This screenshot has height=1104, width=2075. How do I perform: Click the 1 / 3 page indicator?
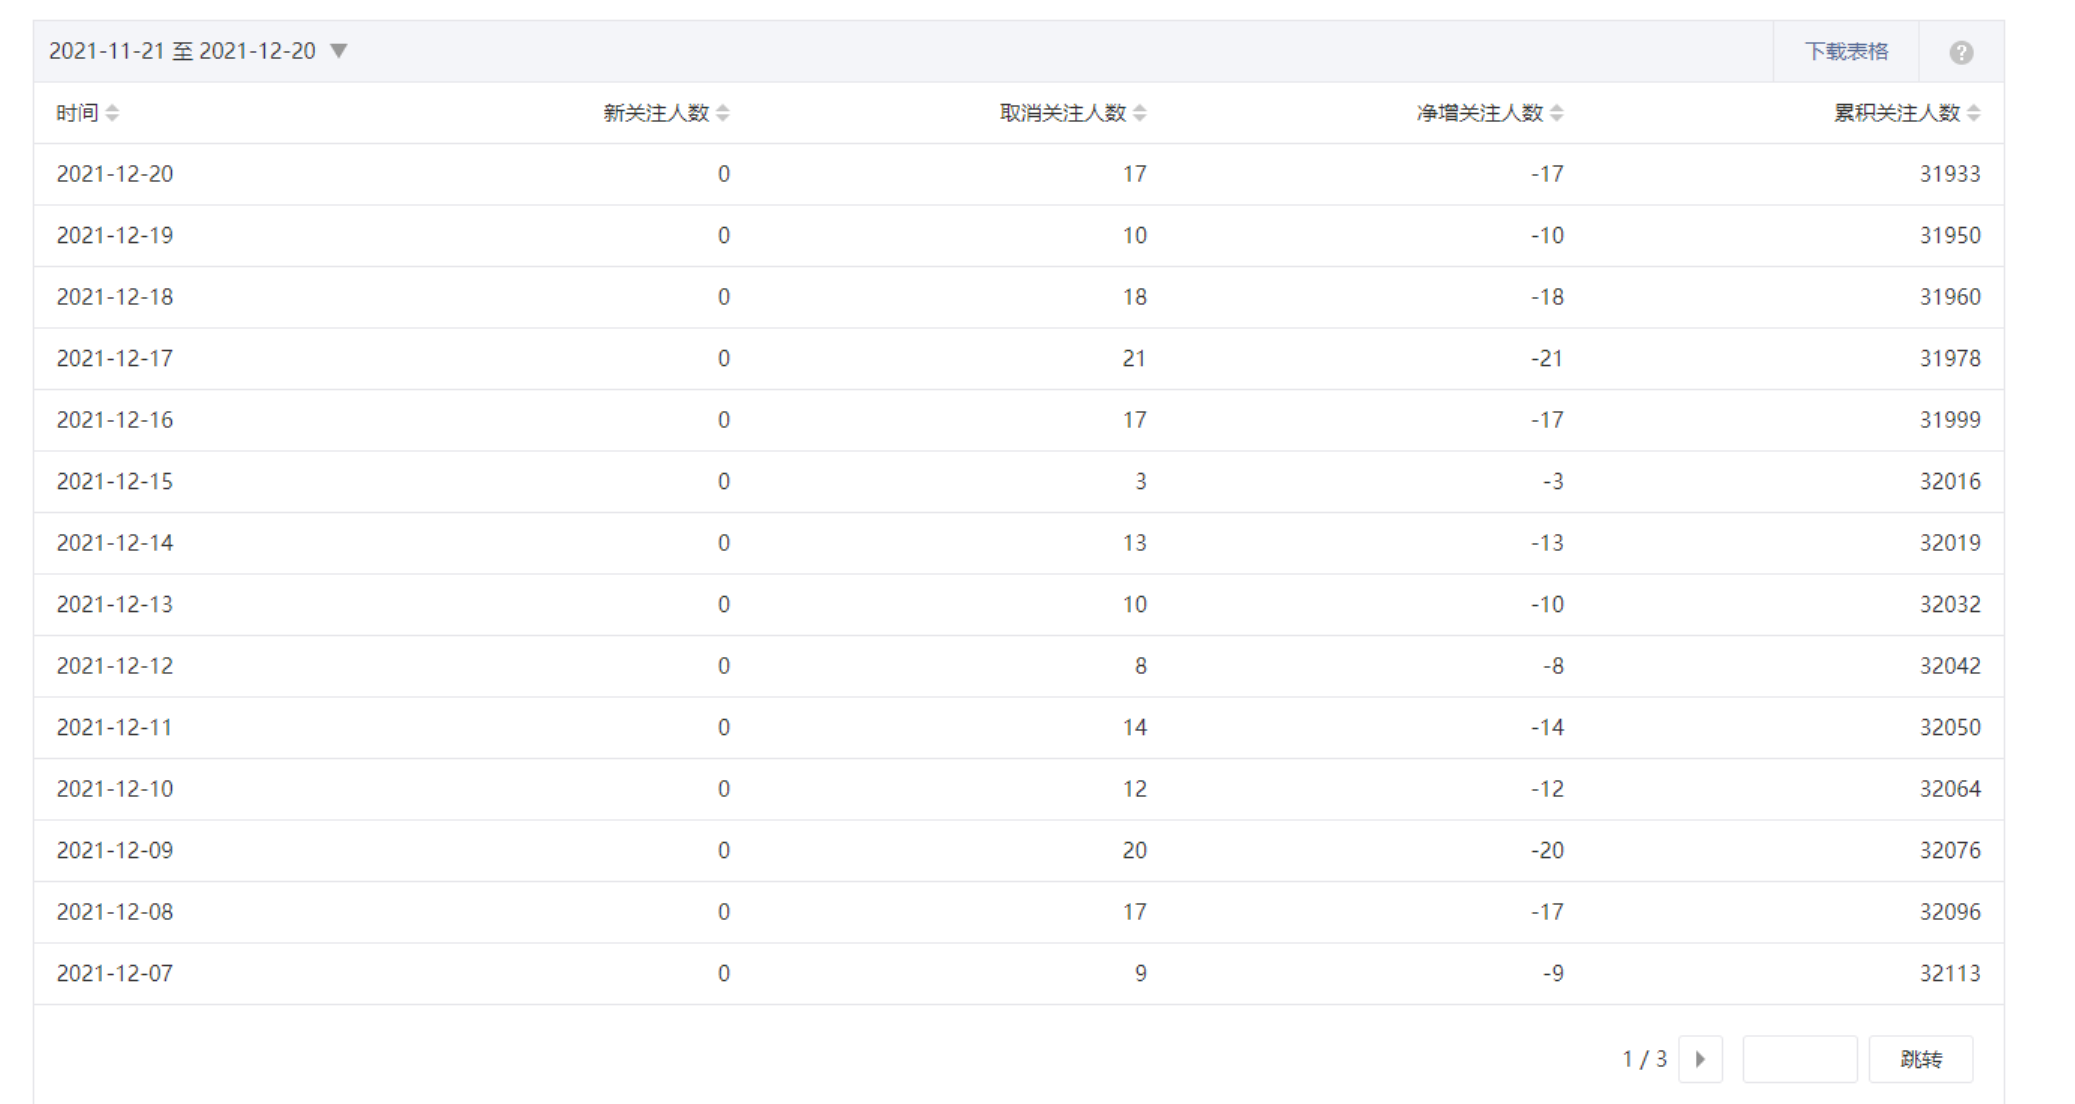(x=1644, y=1059)
